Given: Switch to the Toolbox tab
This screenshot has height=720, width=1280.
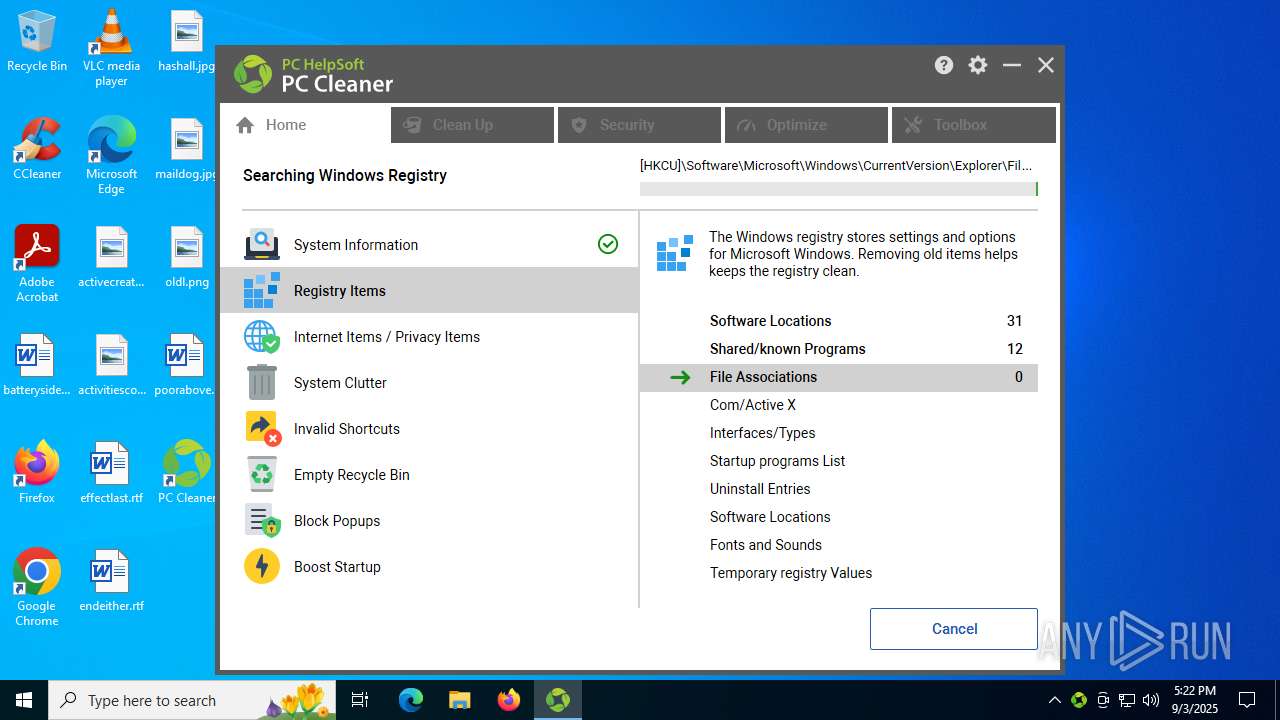Looking at the screenshot, I should click(973, 125).
